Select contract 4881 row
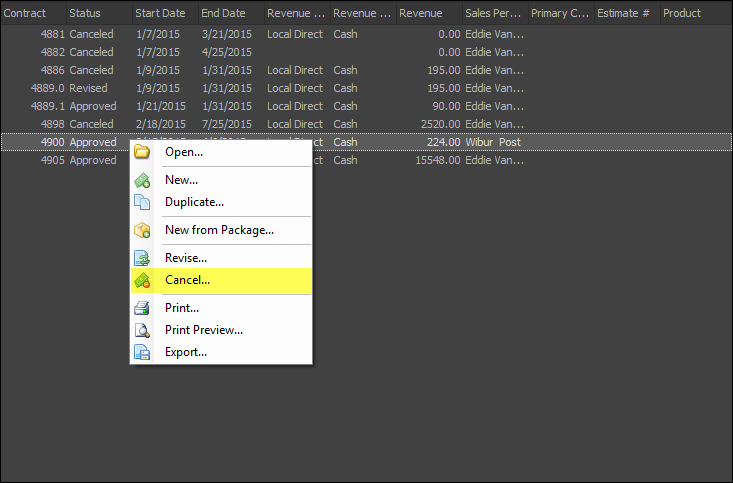733x483 pixels. 366,34
